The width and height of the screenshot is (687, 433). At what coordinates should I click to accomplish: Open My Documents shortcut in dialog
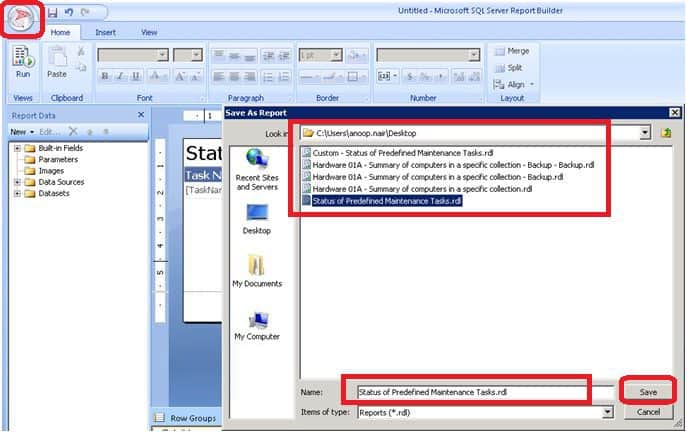click(x=257, y=271)
